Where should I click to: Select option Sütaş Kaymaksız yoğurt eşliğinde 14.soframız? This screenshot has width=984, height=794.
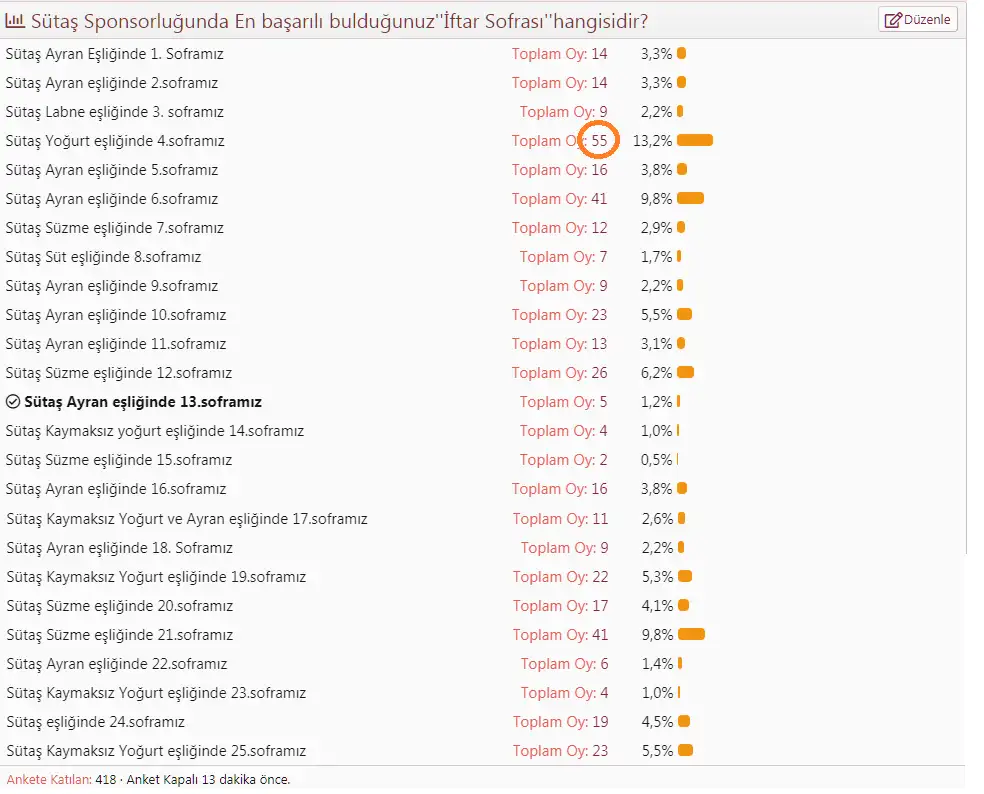(x=154, y=431)
